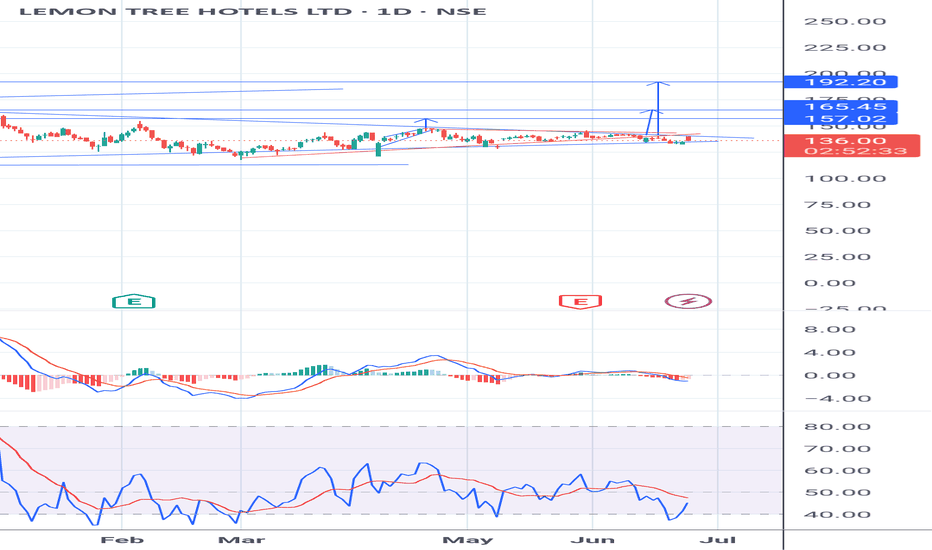Image resolution: width=932 pixels, height=550 pixels.
Task: Click the 157.02 price label
Action: tap(840, 119)
